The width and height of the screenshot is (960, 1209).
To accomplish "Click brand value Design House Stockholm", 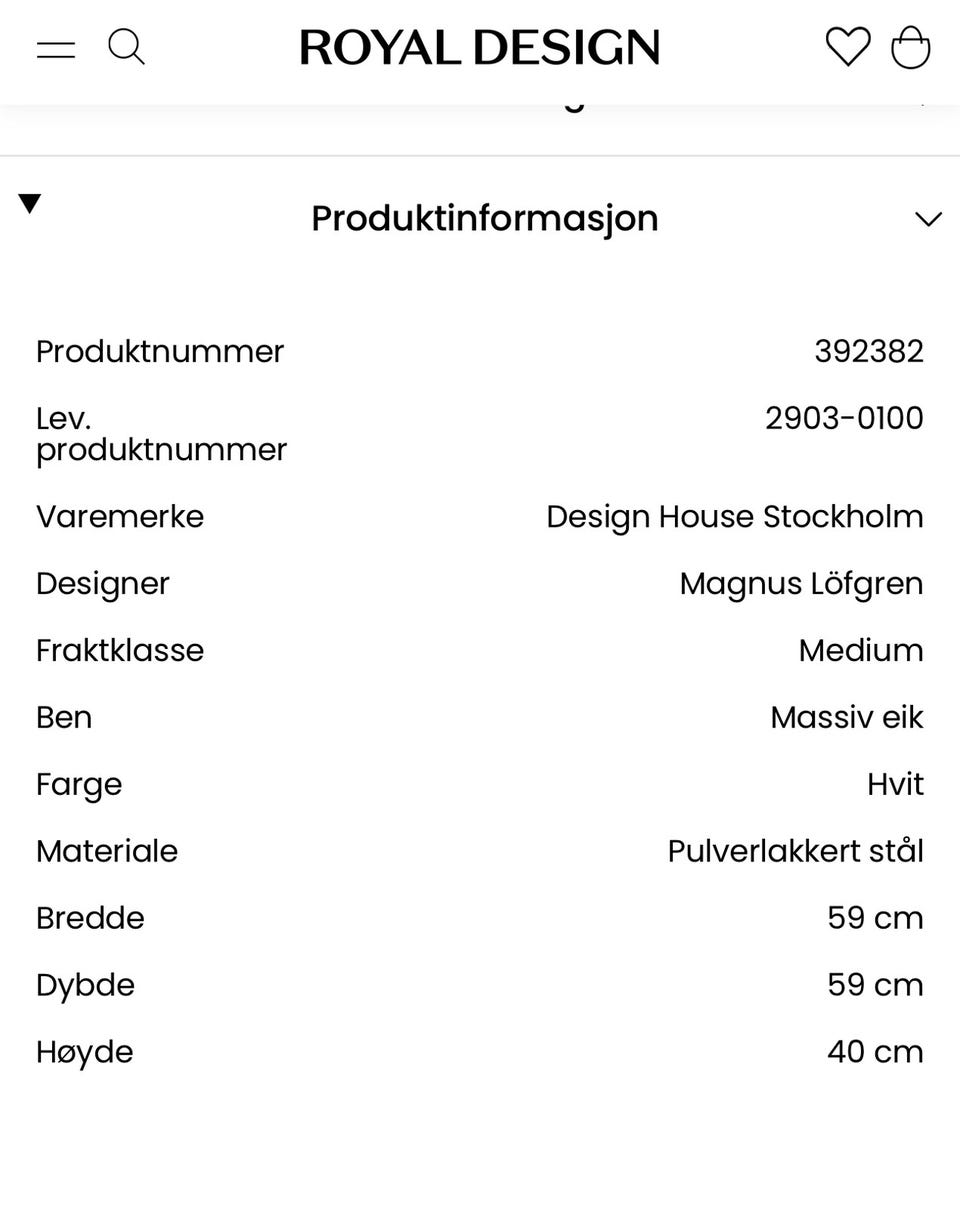I will tap(734, 517).
